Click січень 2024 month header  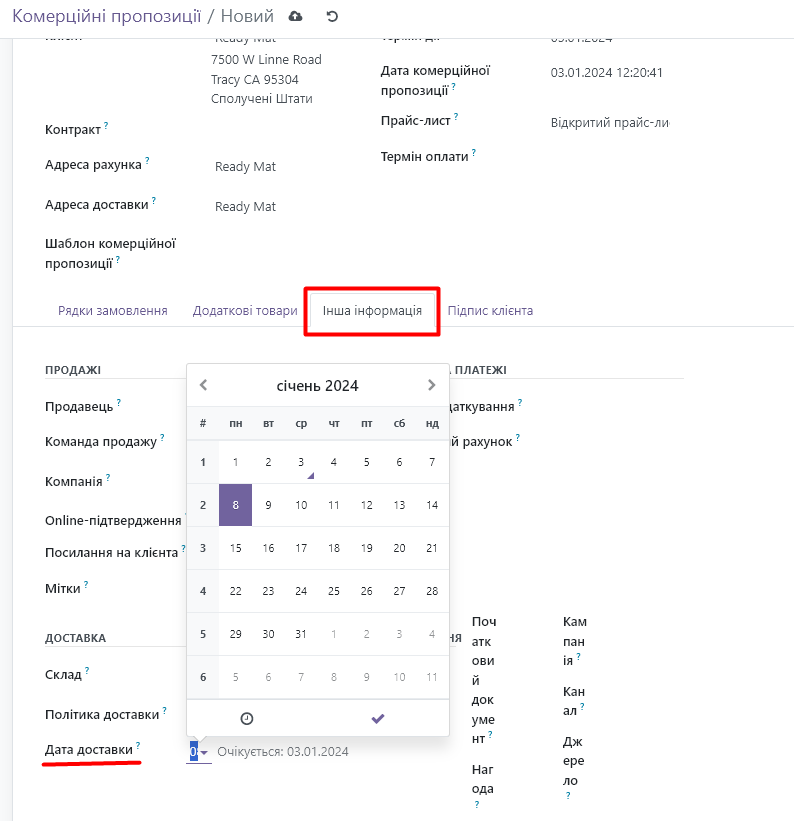click(x=317, y=386)
